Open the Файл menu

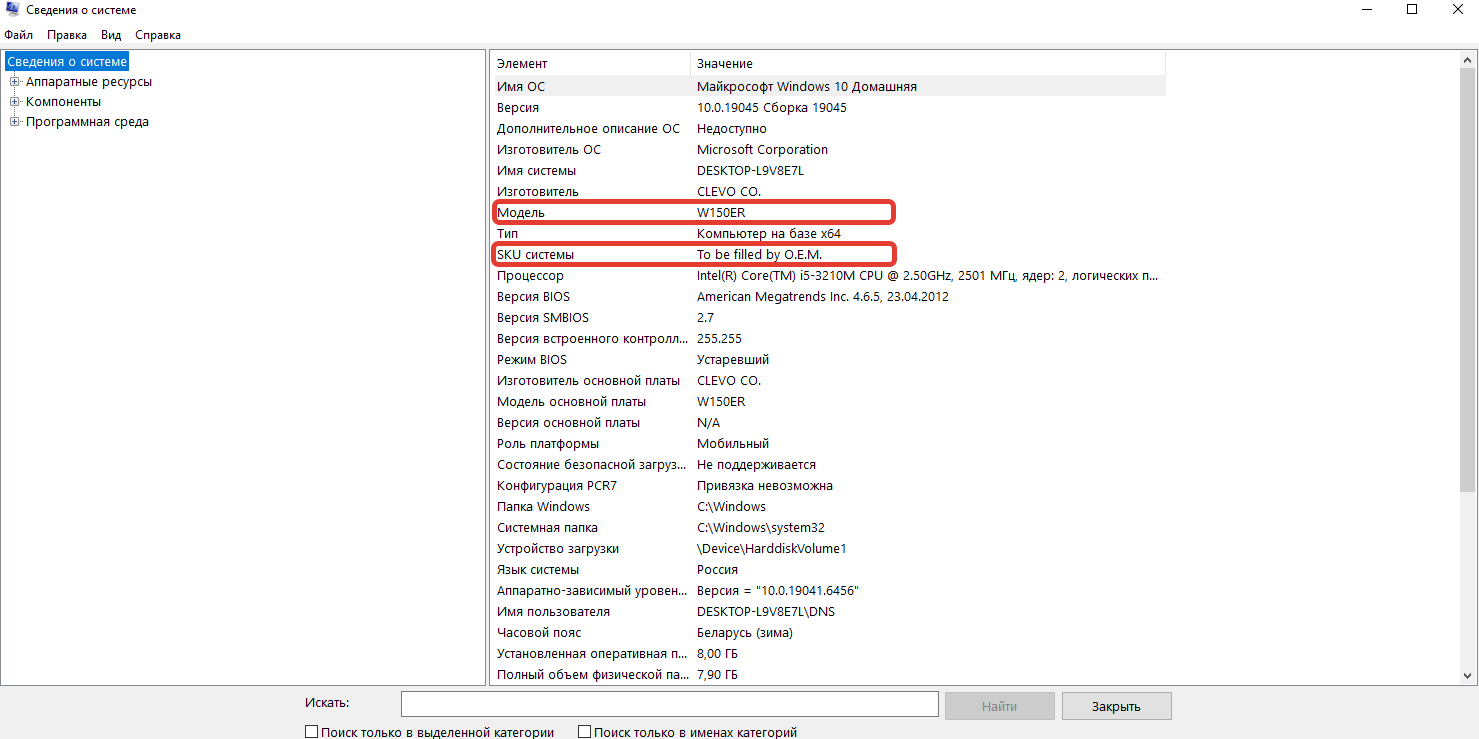(x=18, y=35)
